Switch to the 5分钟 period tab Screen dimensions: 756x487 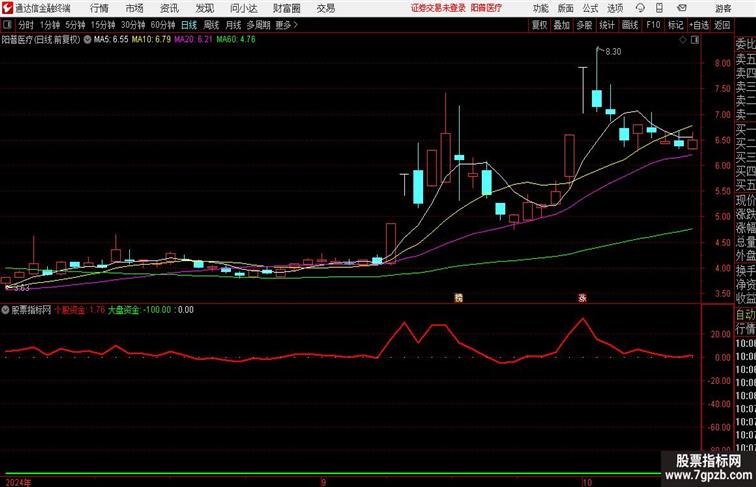point(75,25)
